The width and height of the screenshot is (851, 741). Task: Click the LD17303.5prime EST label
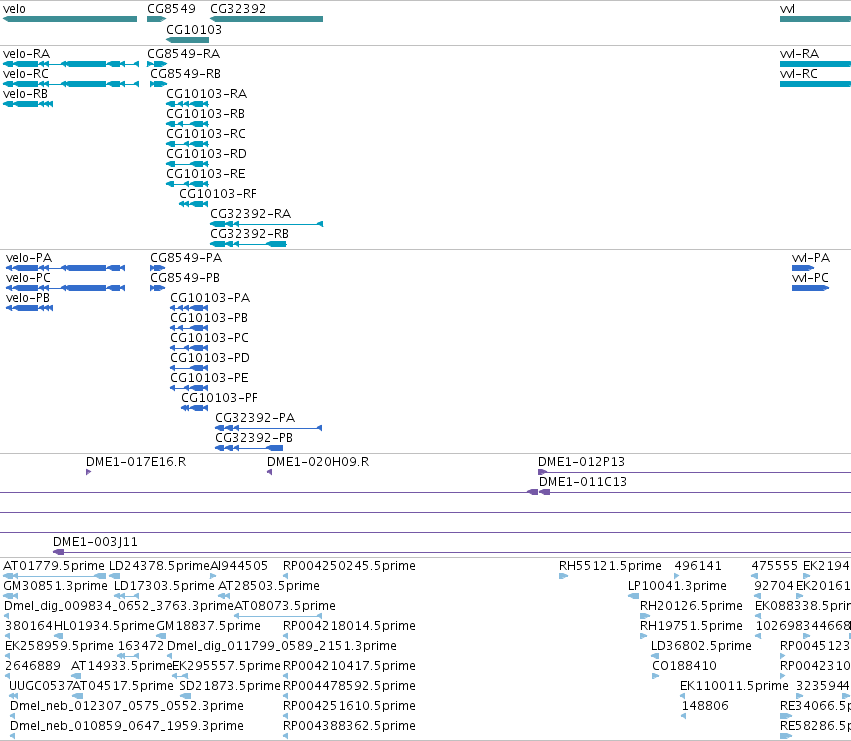[x=164, y=586]
